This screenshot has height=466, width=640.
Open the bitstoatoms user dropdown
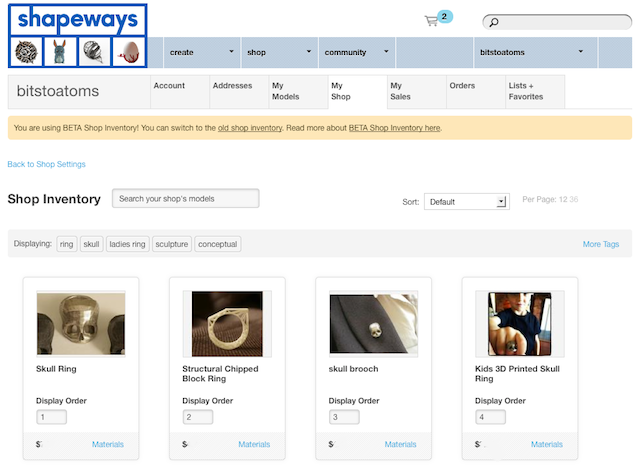tap(531, 52)
